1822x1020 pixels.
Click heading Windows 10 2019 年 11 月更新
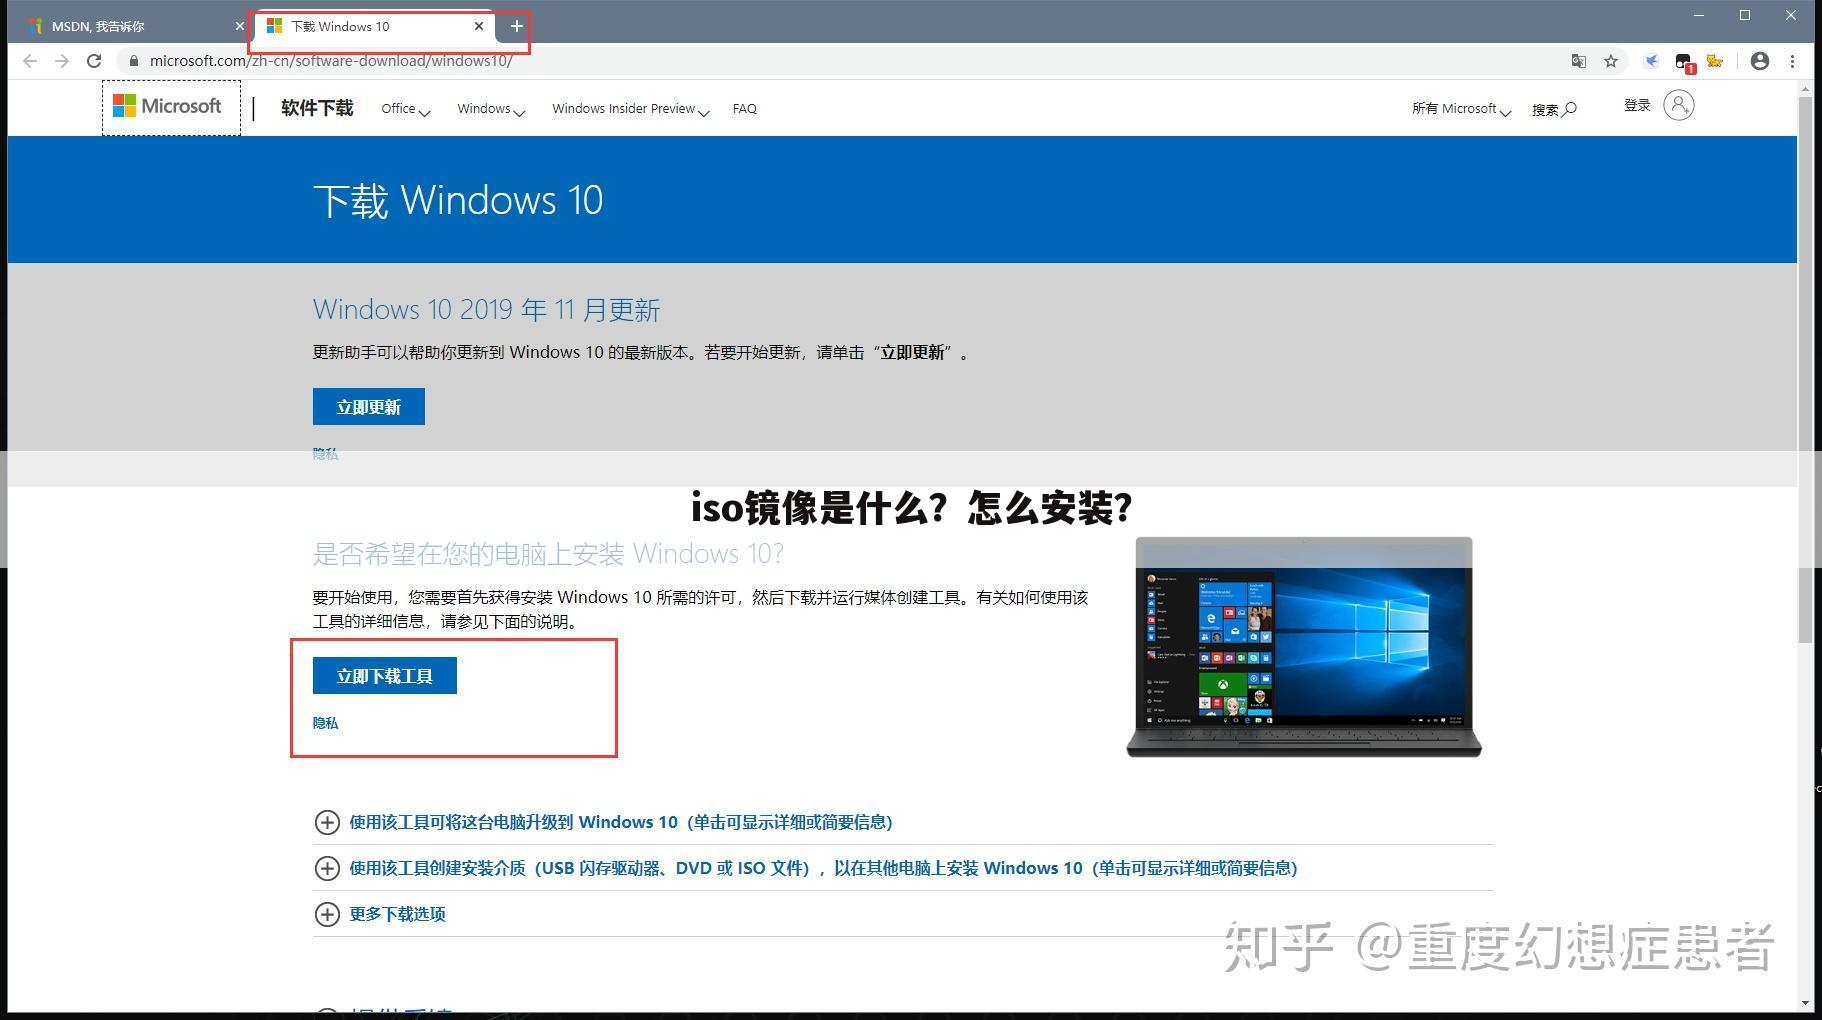[486, 309]
